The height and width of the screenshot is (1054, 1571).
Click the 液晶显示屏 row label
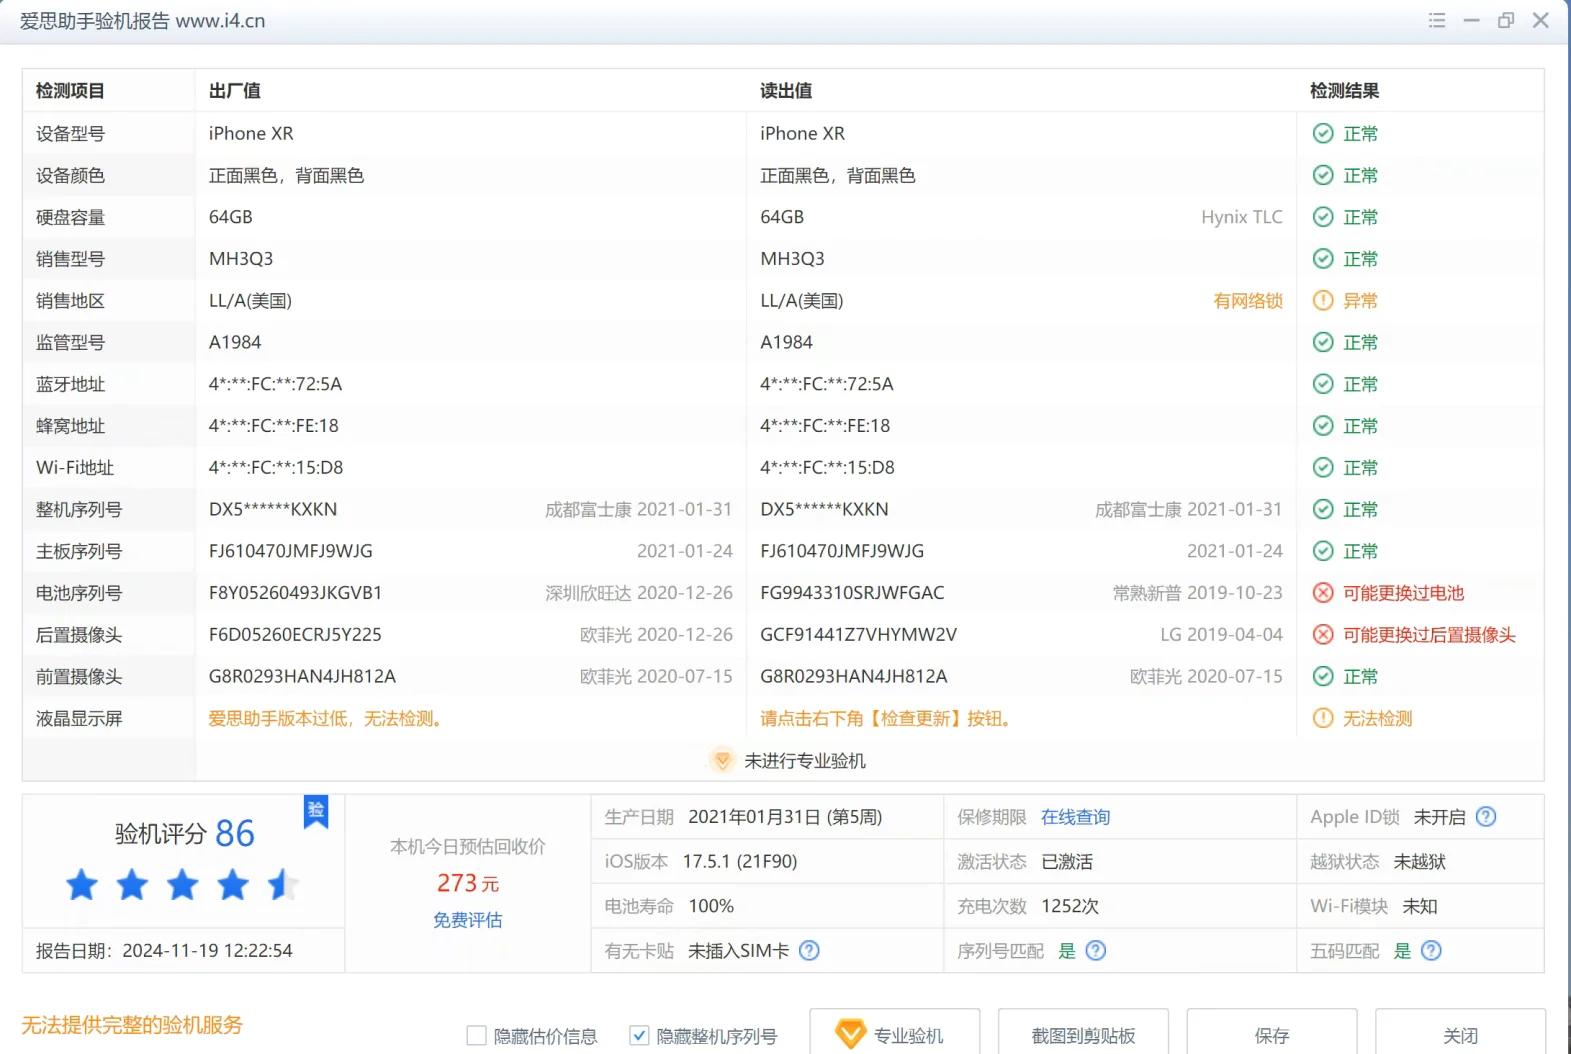pos(79,718)
